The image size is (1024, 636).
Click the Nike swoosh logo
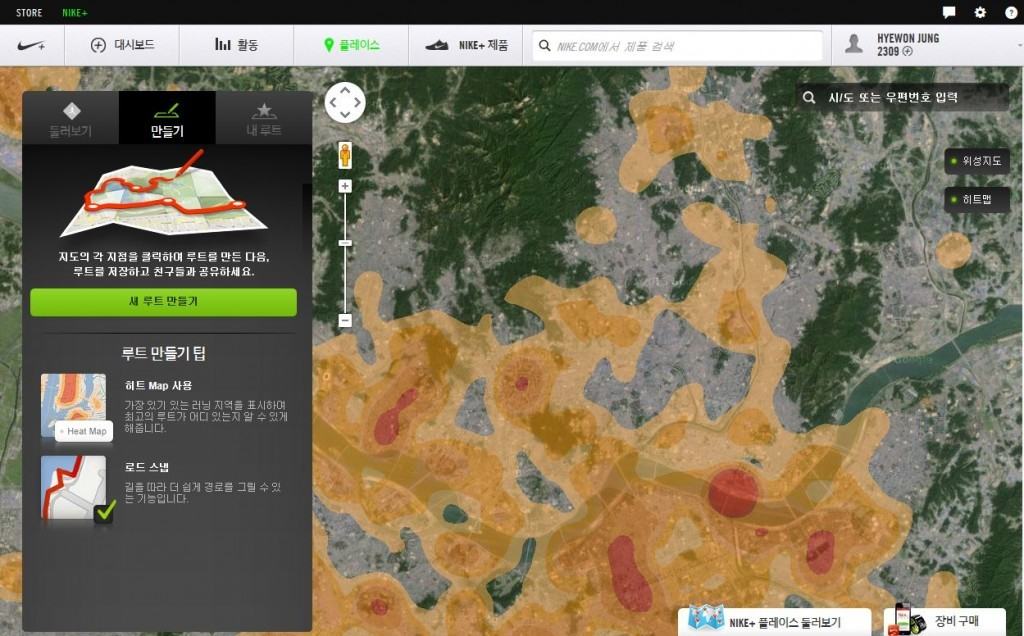point(32,45)
